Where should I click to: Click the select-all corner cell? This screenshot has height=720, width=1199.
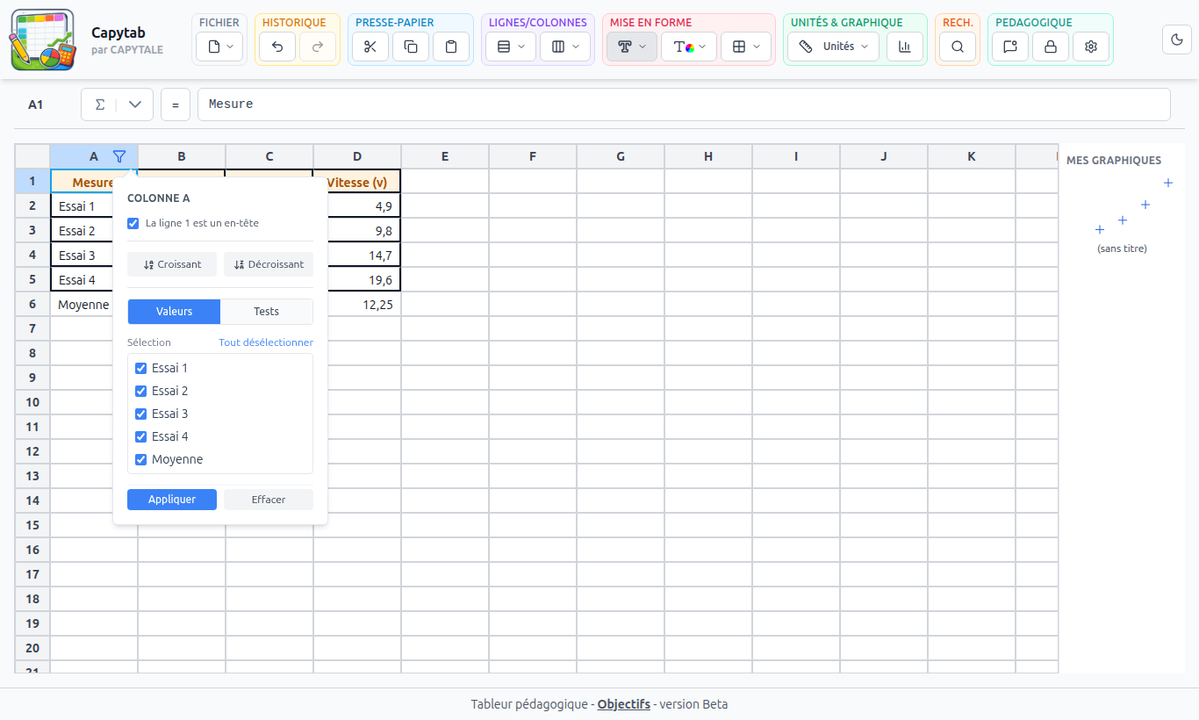32,156
